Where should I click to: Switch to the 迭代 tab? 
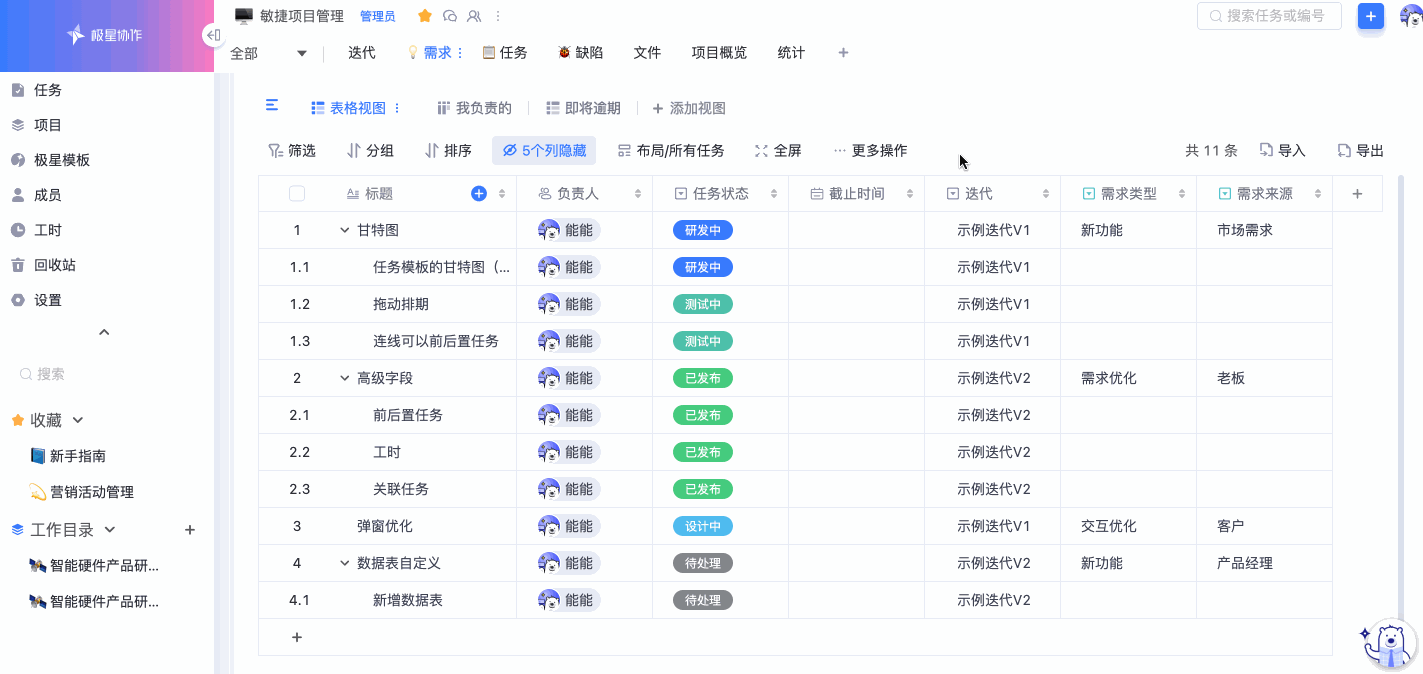click(362, 53)
